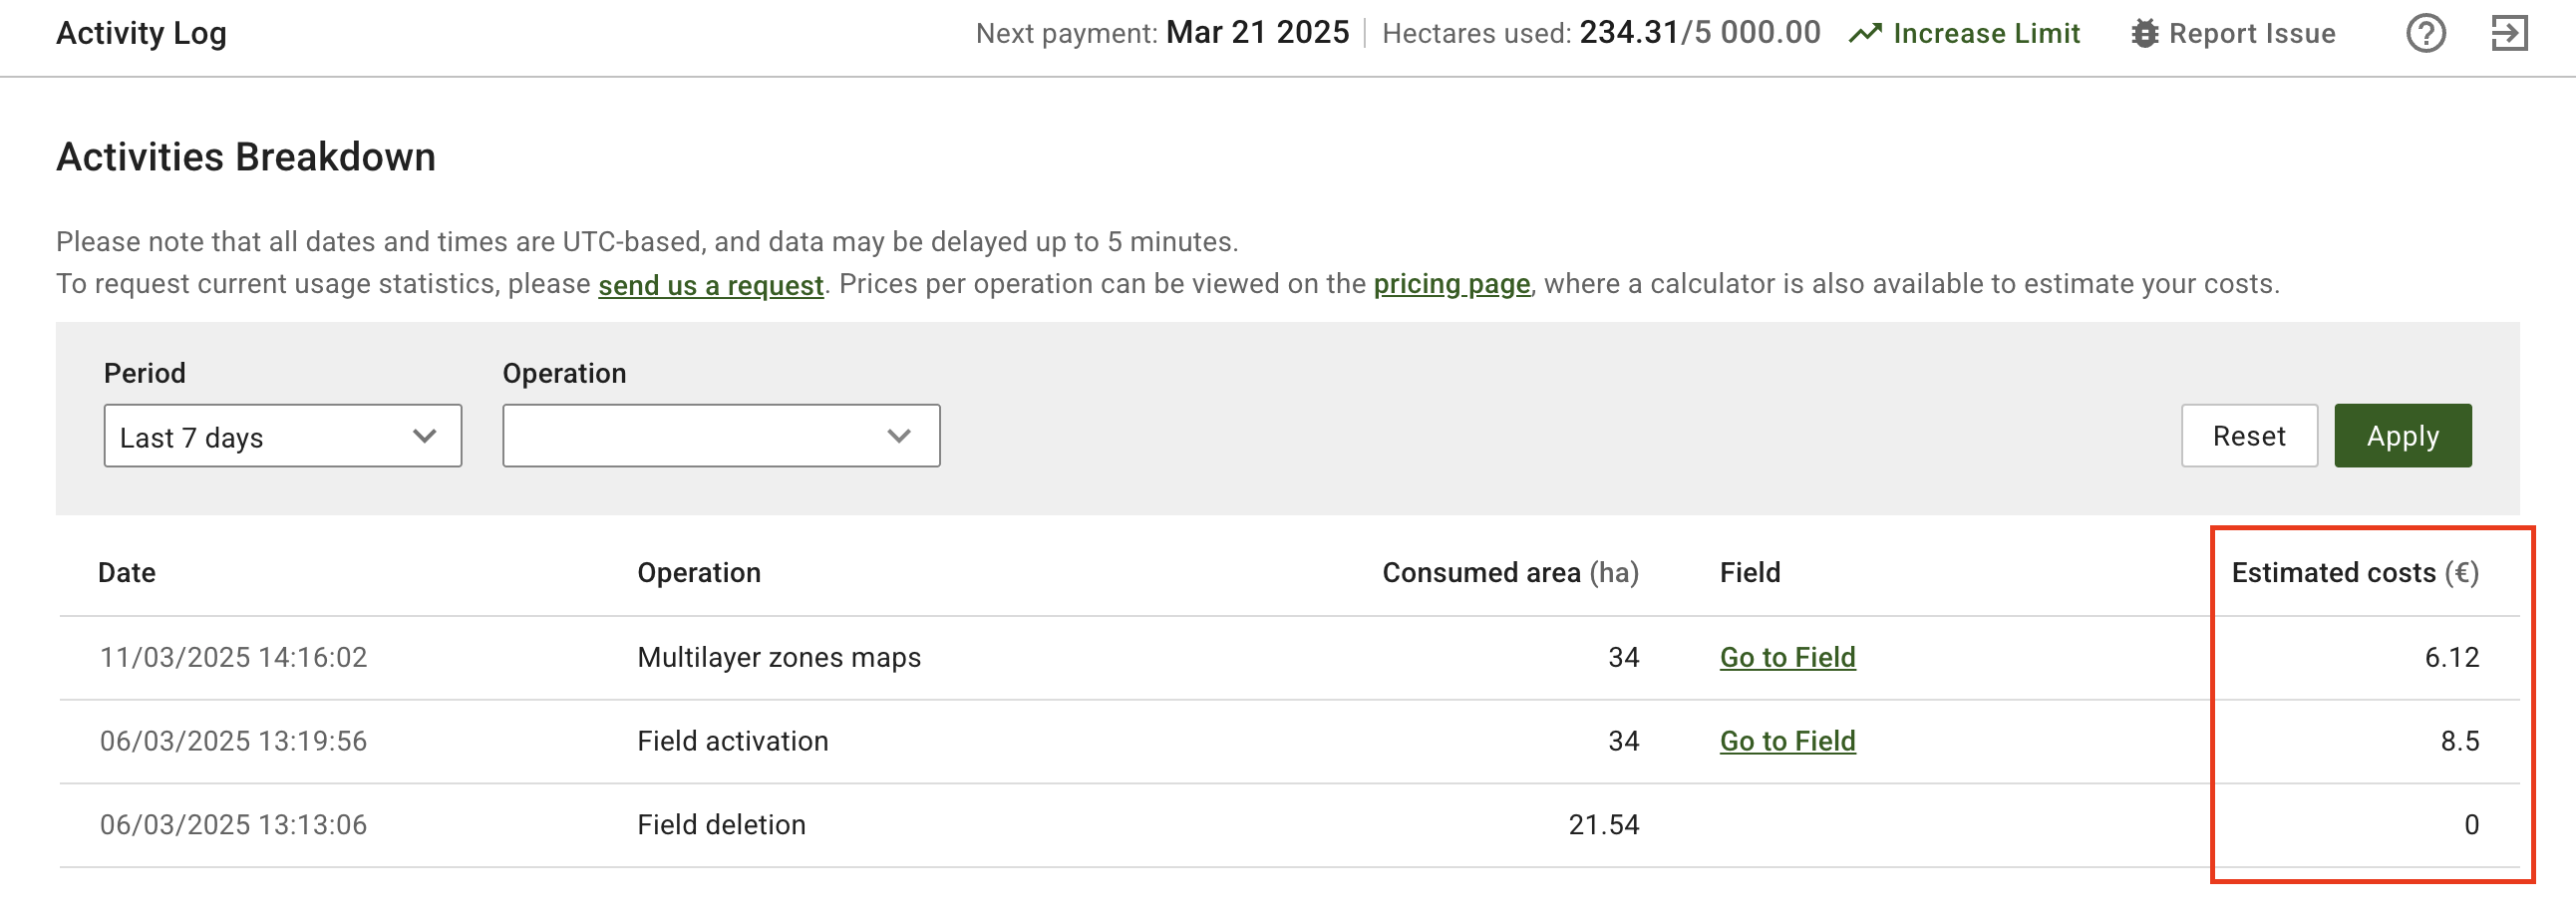
Task: Click the trending arrow Increase Limit icon
Action: [x=1864, y=34]
